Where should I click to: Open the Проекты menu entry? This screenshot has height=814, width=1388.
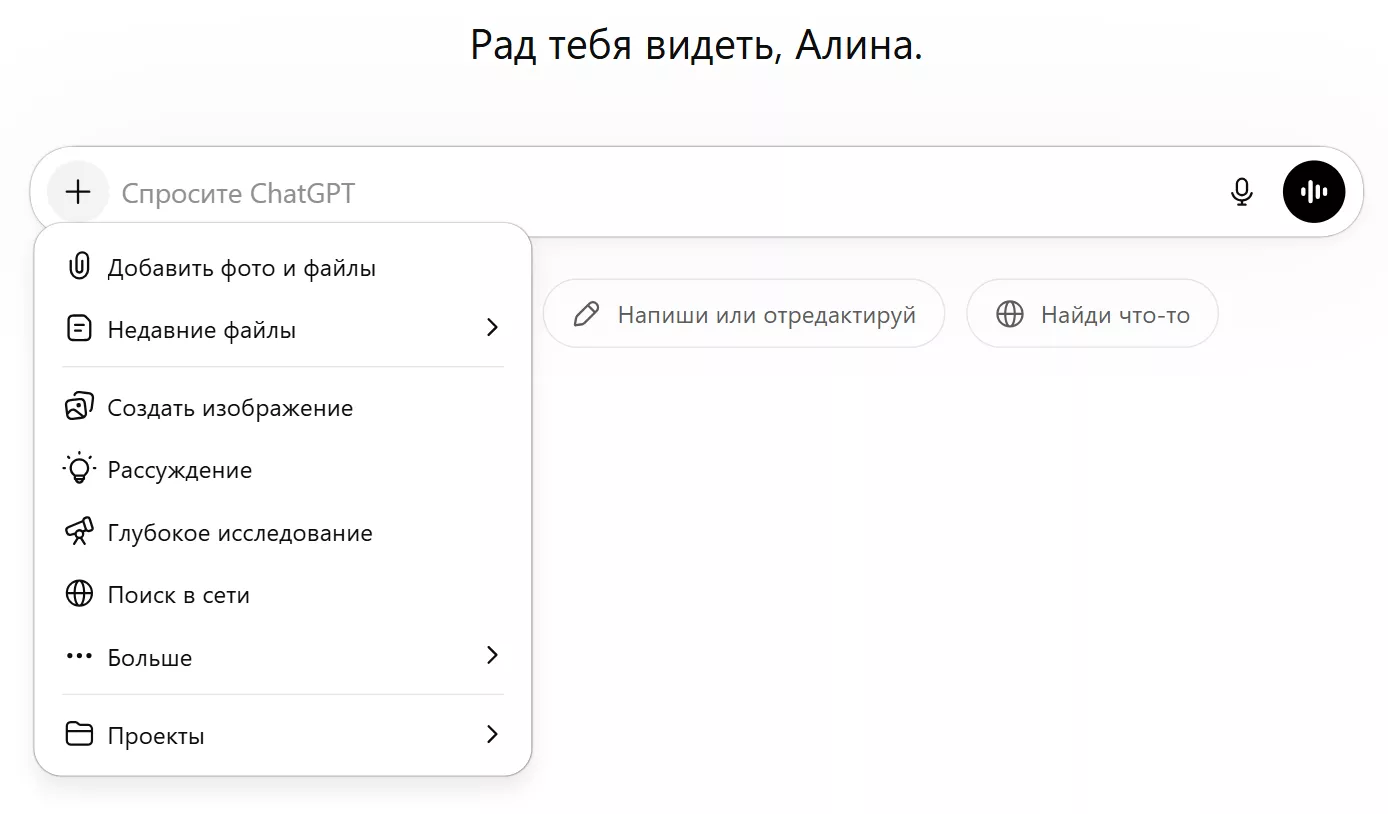coord(283,736)
